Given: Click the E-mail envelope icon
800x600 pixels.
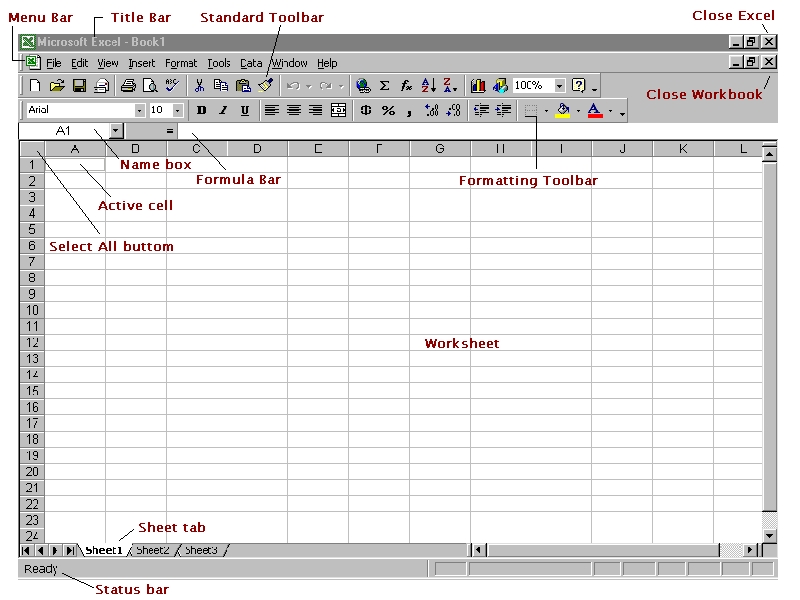Looking at the screenshot, I should (x=102, y=85).
